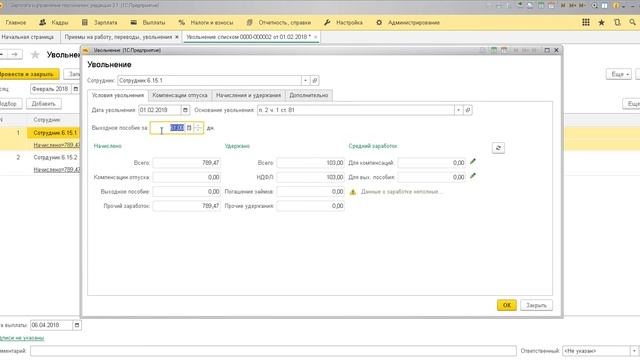Click НДФЛ value 103,00
The width and height of the screenshot is (640, 360).
click(311, 177)
